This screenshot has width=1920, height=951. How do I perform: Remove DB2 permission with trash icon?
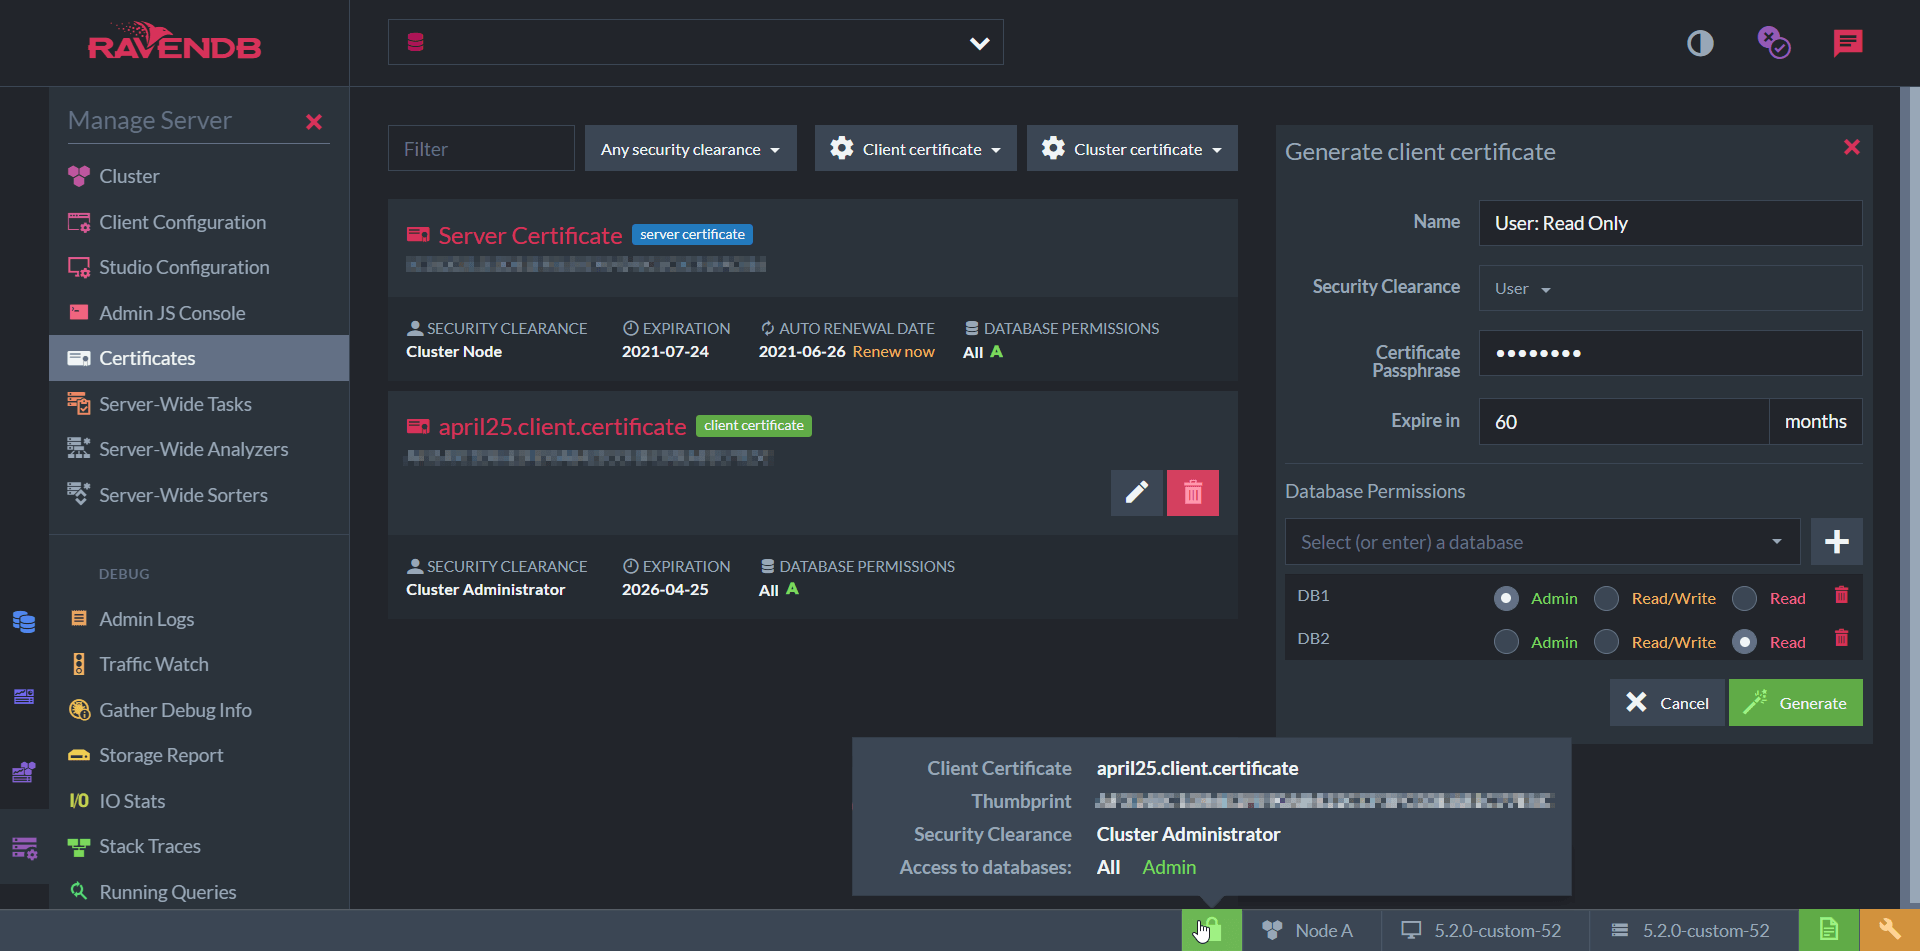[x=1841, y=639]
